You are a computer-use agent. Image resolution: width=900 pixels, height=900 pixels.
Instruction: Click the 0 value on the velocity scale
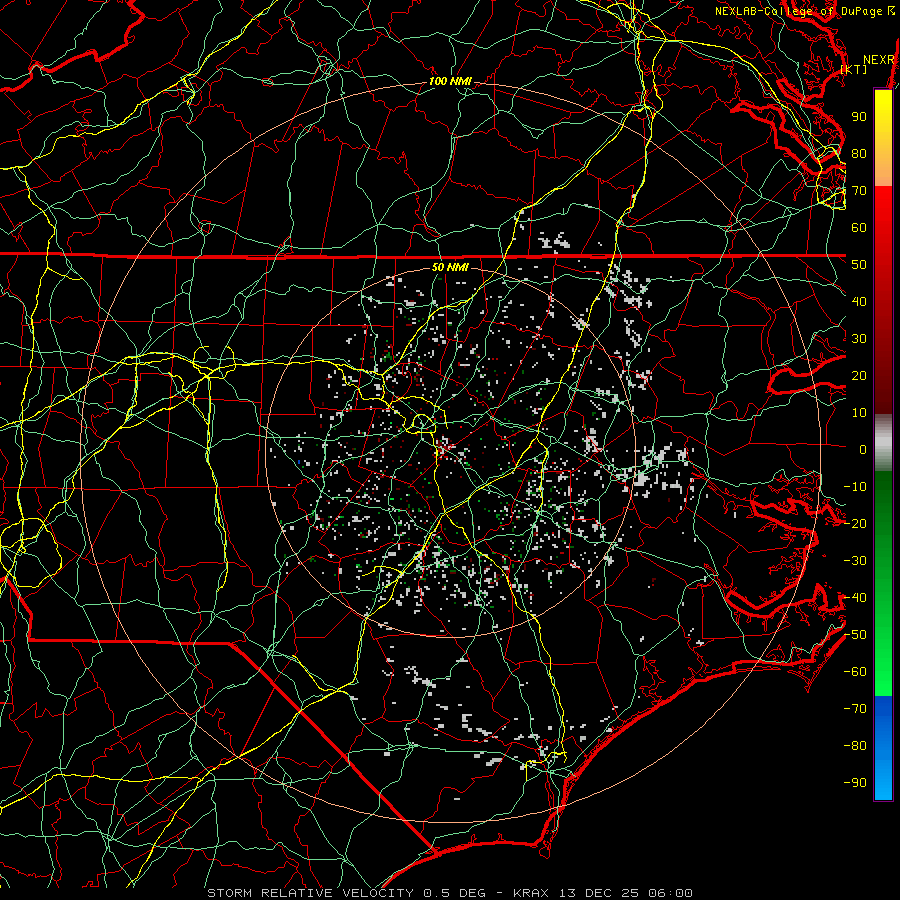(863, 449)
